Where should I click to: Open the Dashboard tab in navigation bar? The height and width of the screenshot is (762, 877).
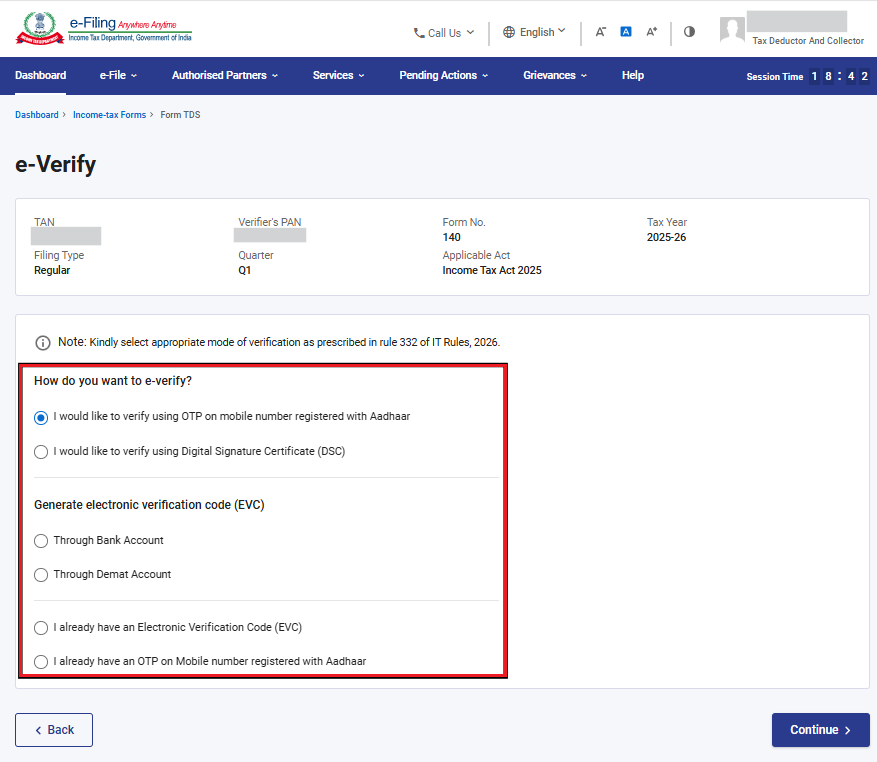(x=40, y=76)
